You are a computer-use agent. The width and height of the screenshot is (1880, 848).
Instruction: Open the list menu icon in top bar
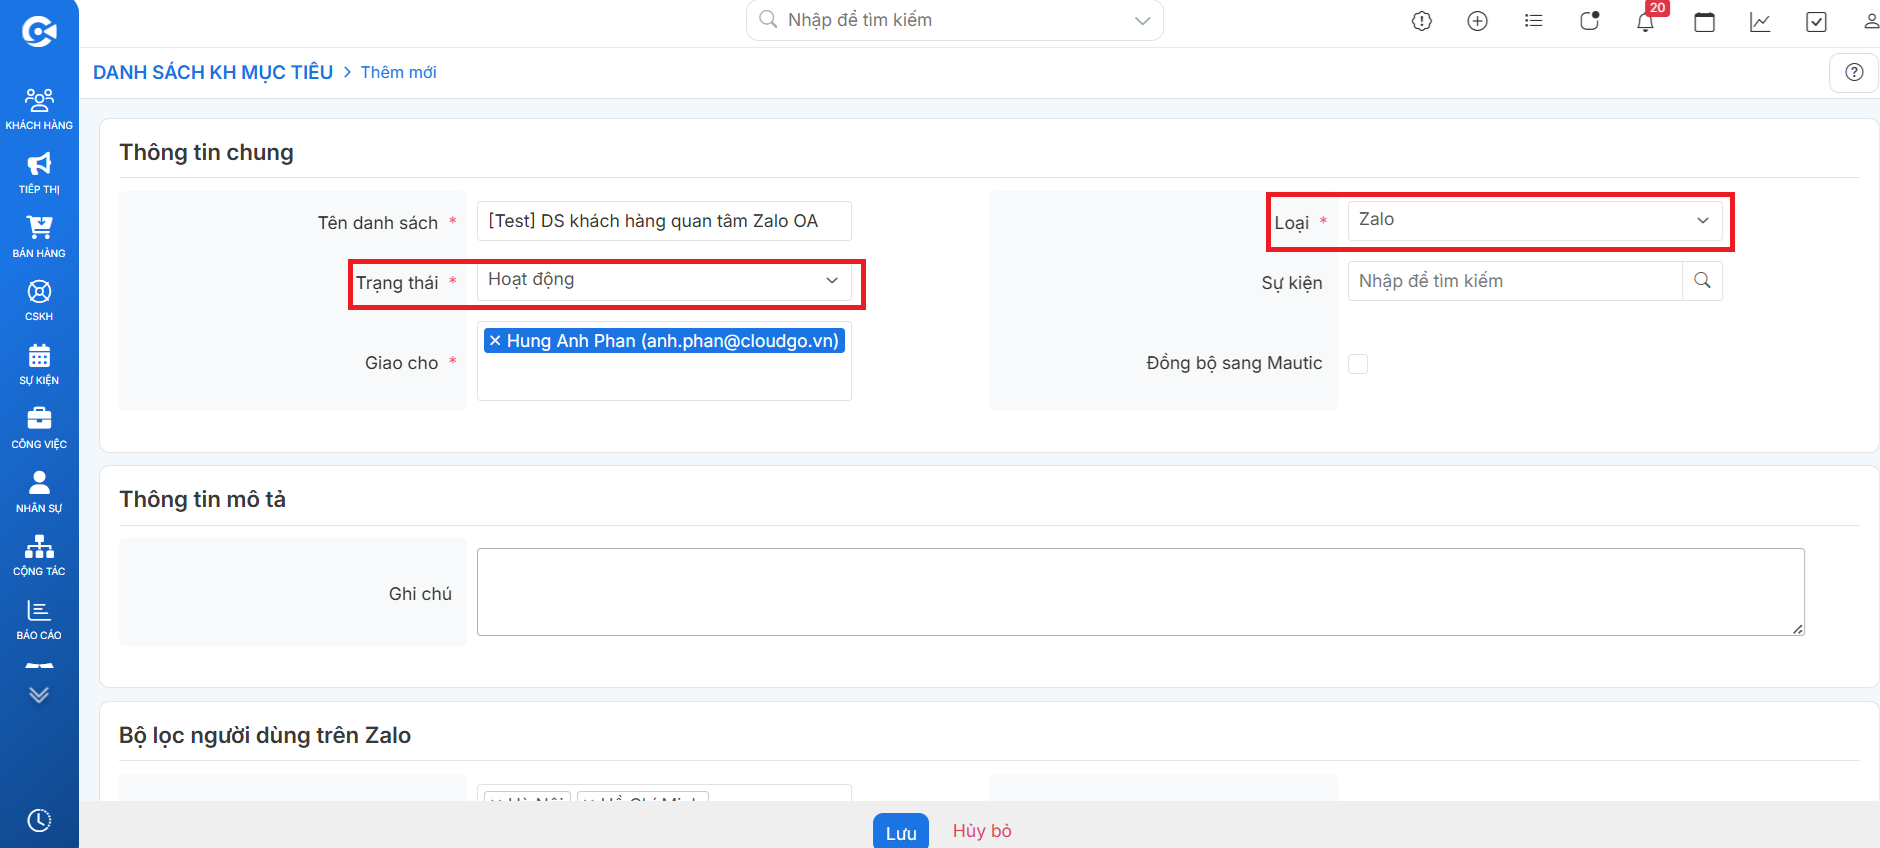1534,21
